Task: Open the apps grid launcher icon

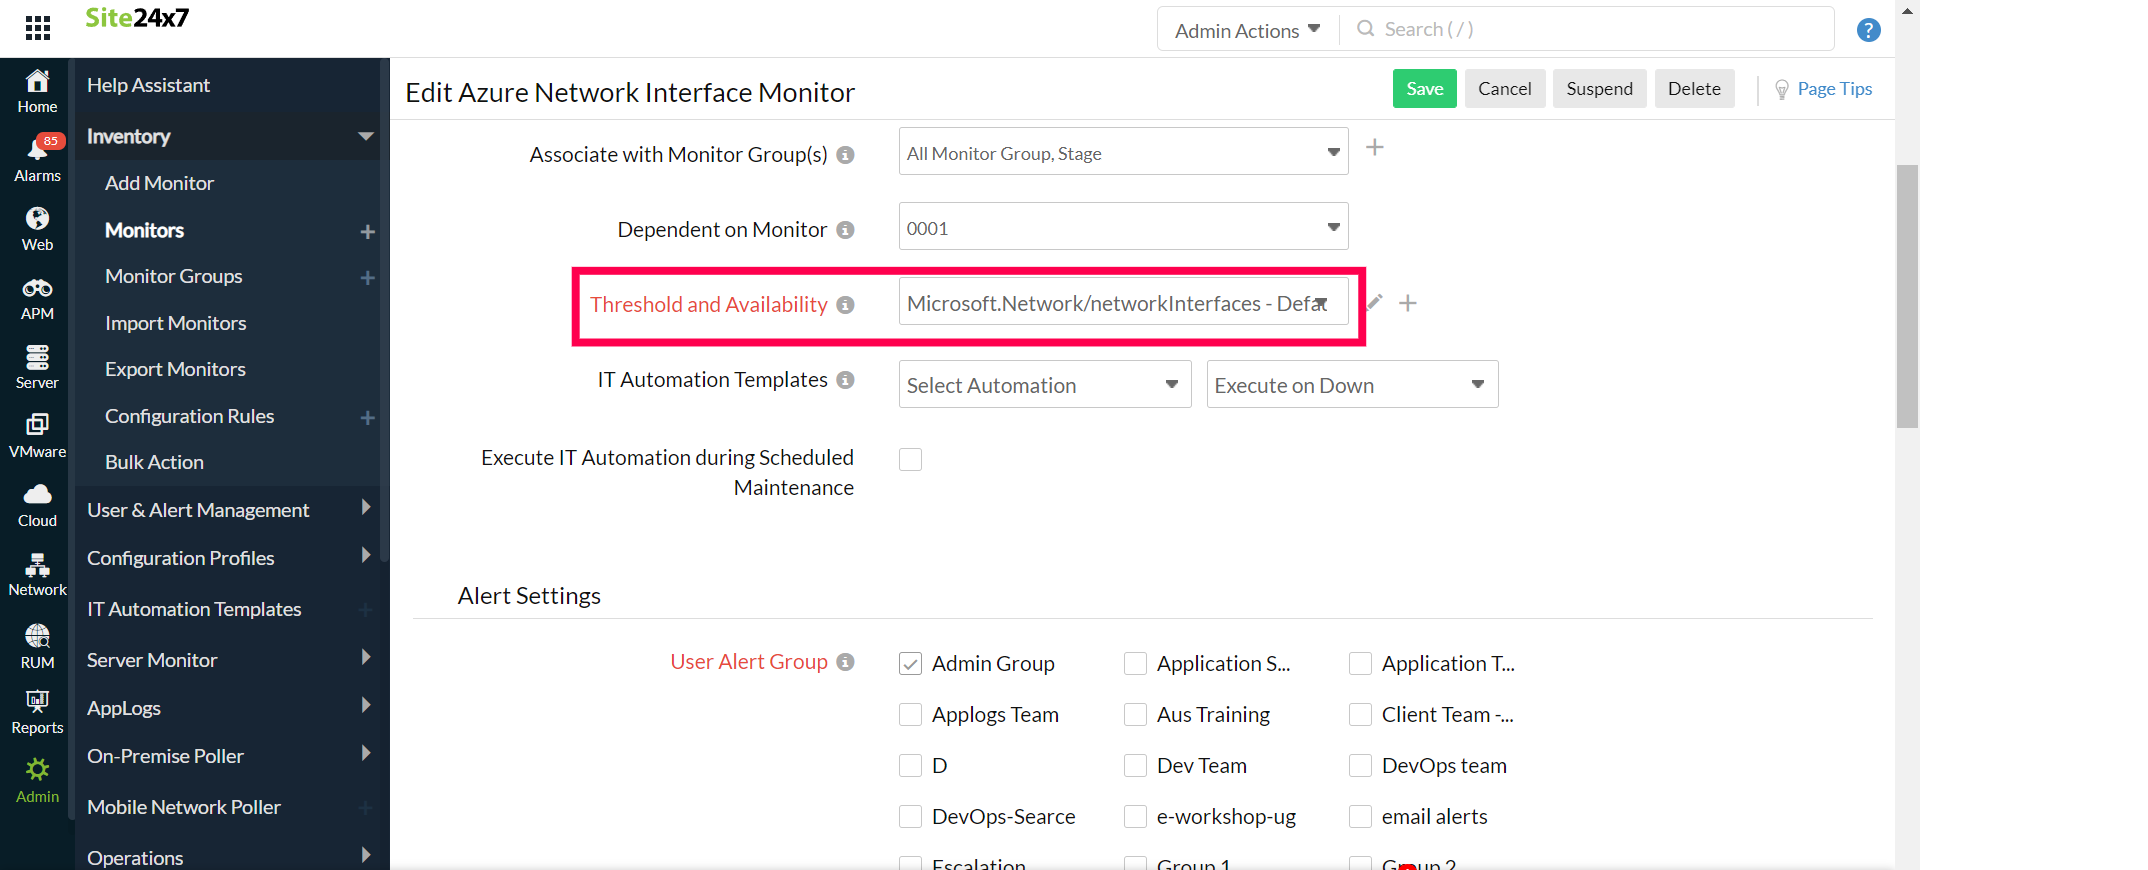Action: point(38,28)
